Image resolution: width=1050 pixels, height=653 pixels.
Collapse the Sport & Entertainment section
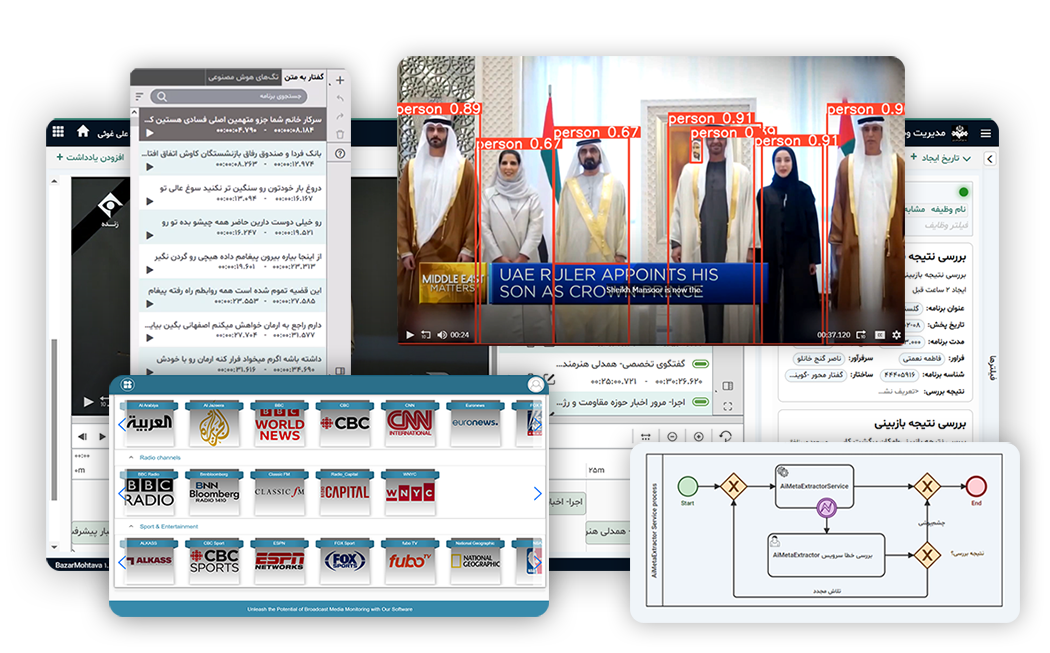131,526
